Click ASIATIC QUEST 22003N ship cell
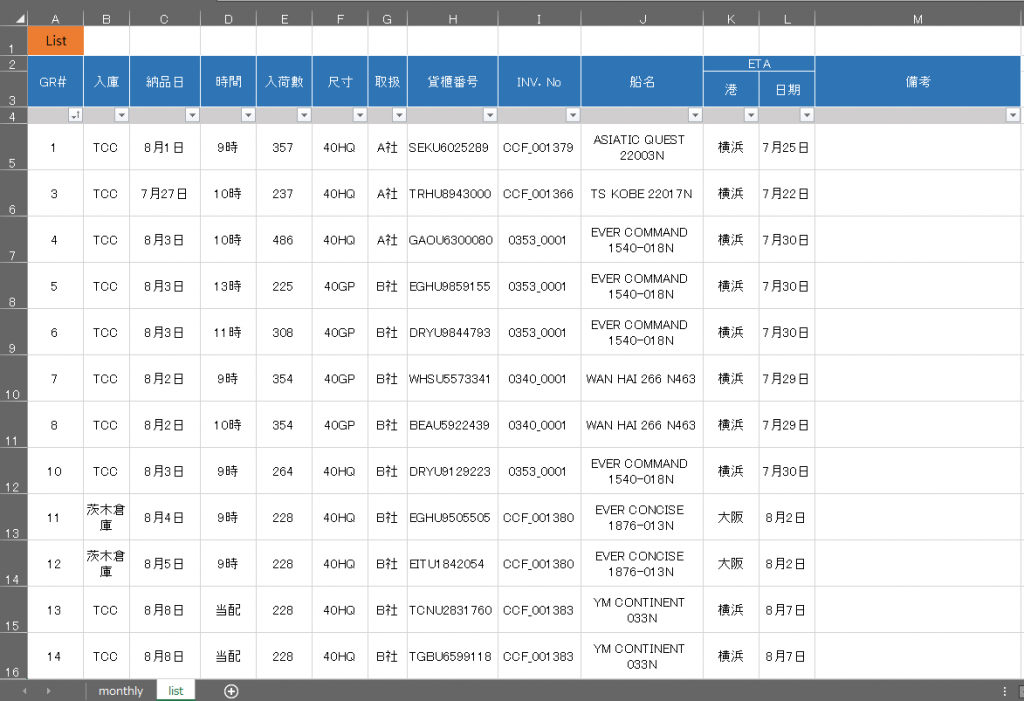This screenshot has height=701, width=1024. 640,148
